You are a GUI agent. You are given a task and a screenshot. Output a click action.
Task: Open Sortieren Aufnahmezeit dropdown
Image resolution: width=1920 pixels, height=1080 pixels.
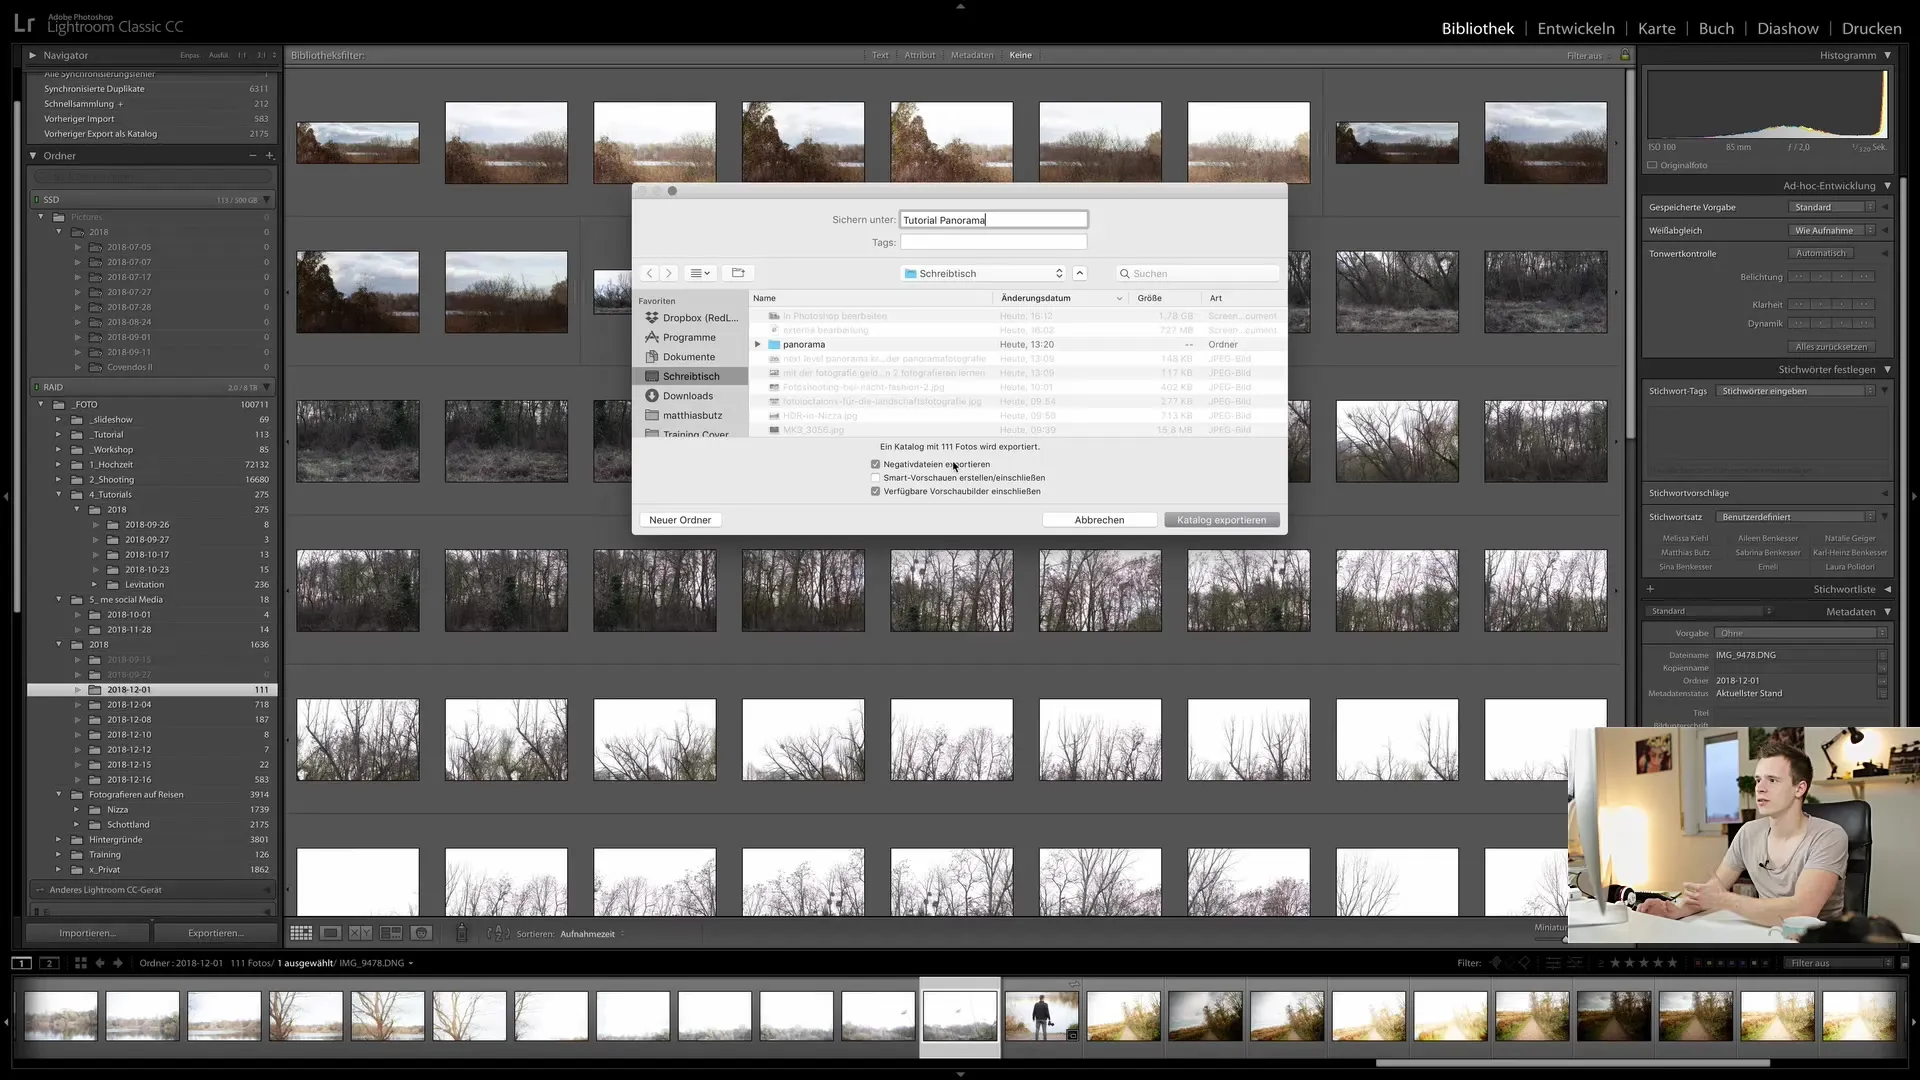click(590, 934)
